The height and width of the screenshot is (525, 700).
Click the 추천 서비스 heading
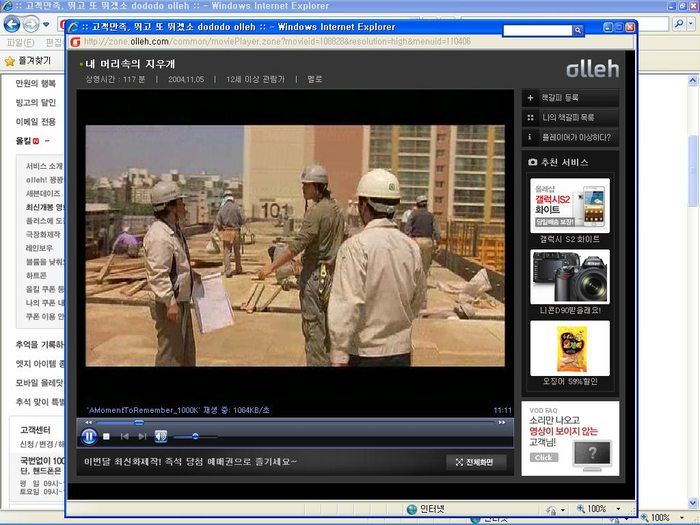(x=564, y=162)
